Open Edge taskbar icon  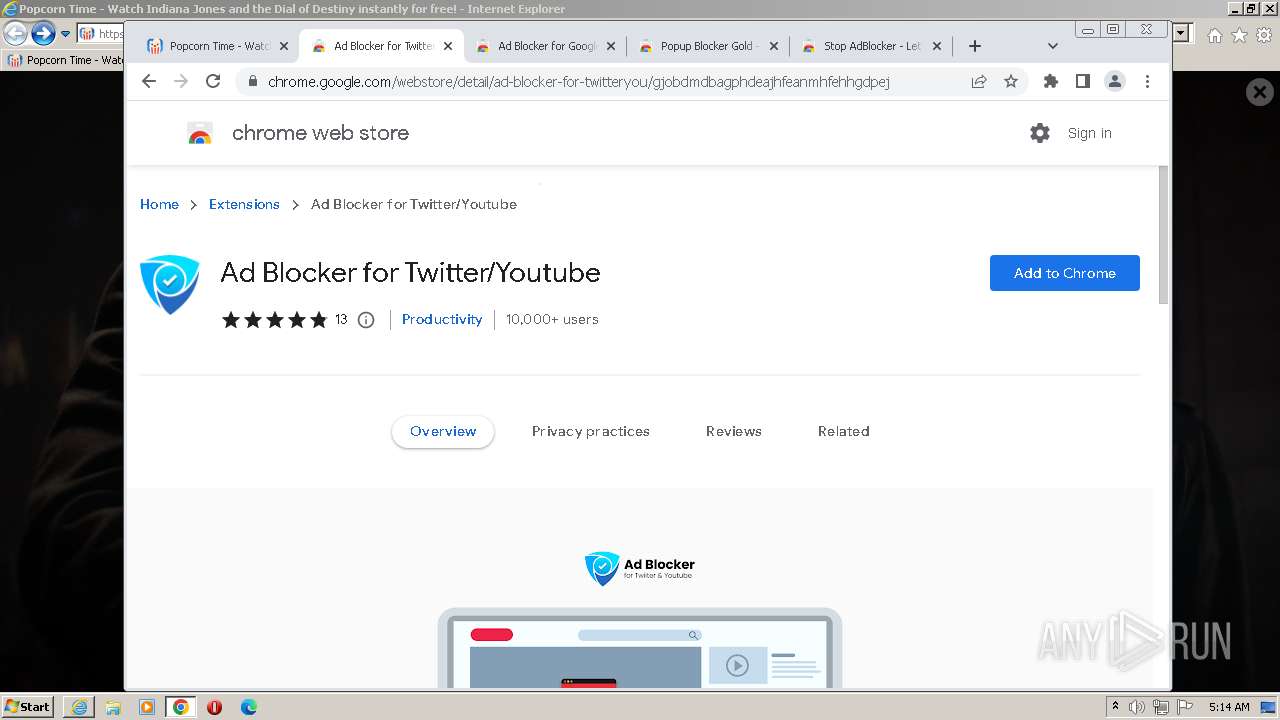[248, 707]
